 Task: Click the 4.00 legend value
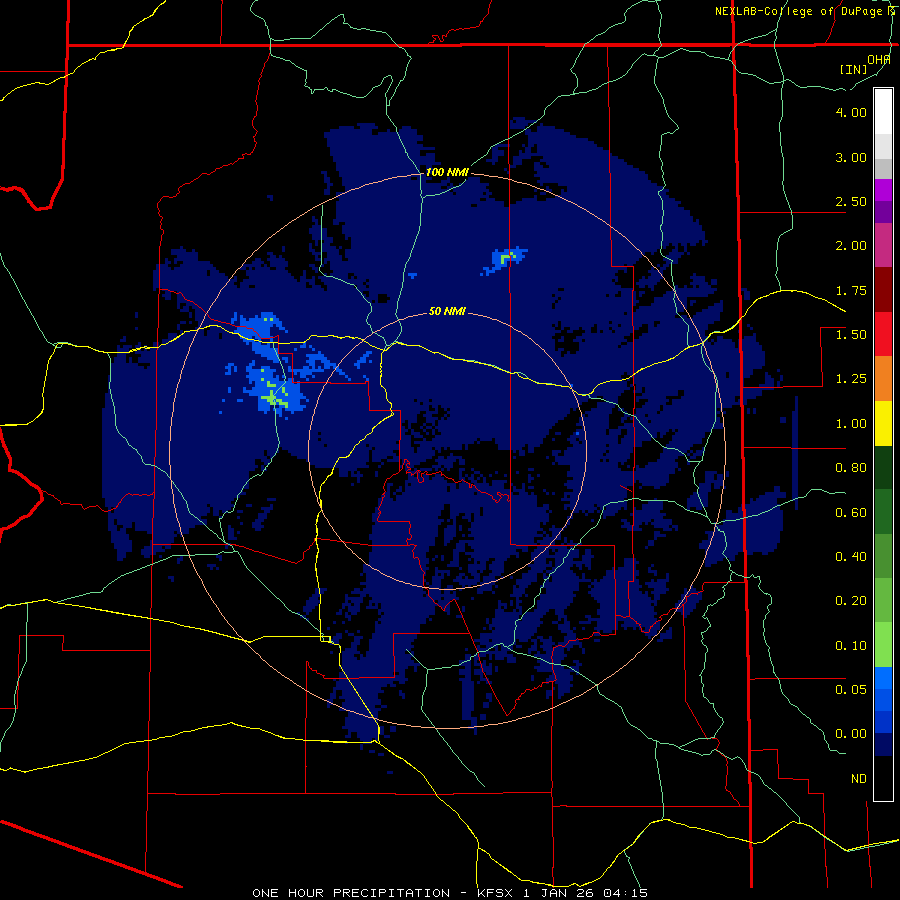[851, 112]
